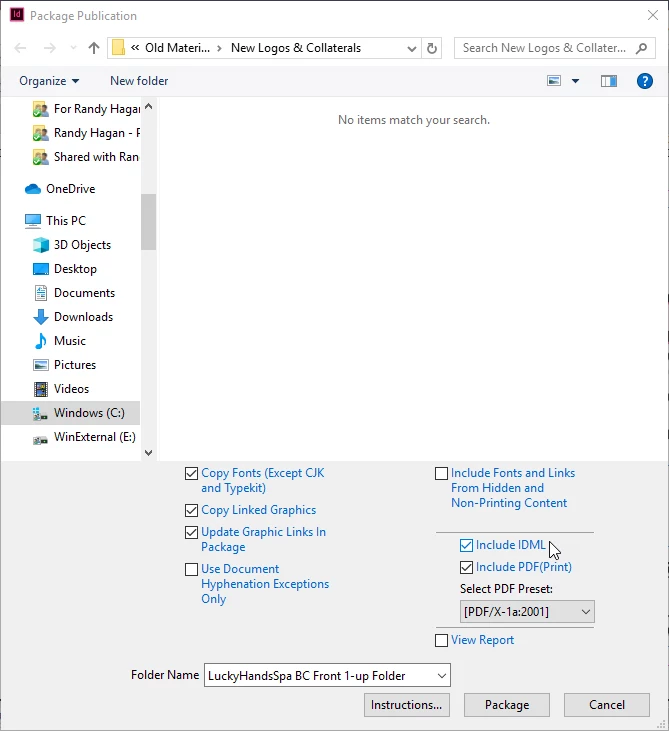Show the preview pane
The height and width of the screenshot is (731, 669).
click(x=608, y=81)
